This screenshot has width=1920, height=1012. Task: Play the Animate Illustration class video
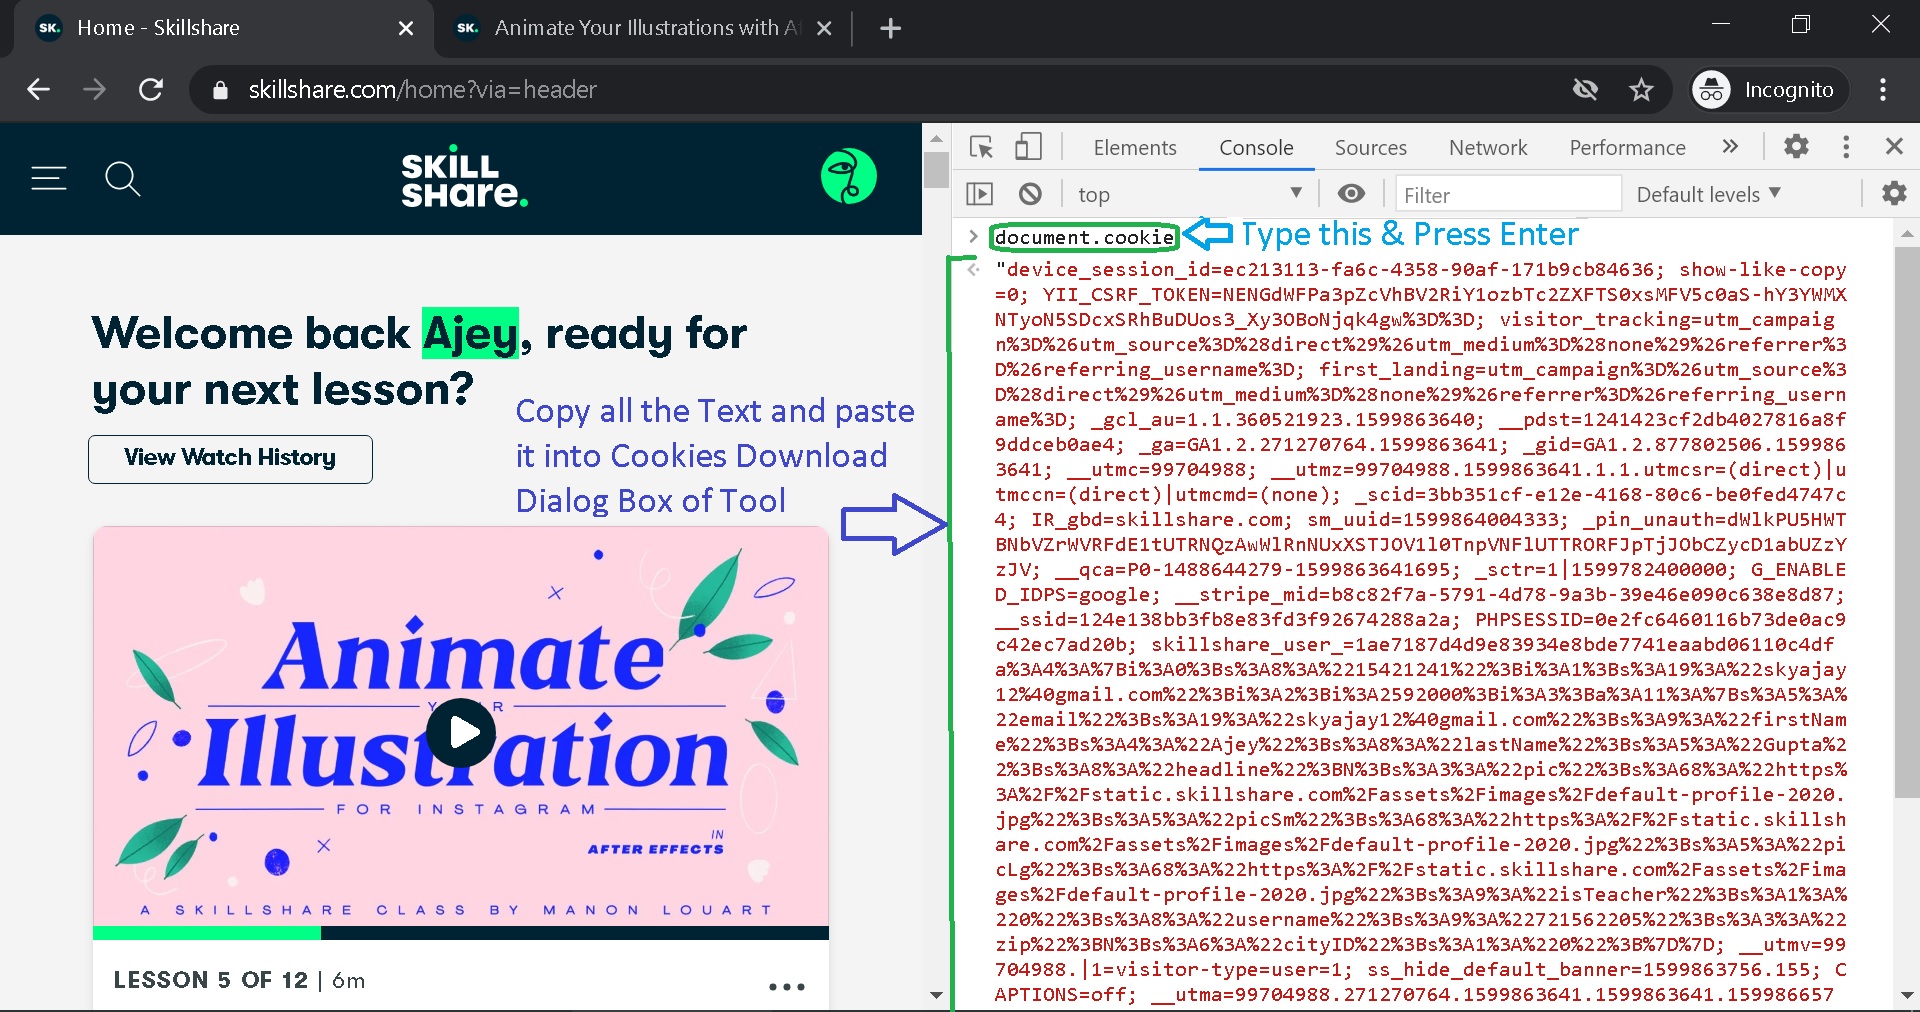coord(461,732)
